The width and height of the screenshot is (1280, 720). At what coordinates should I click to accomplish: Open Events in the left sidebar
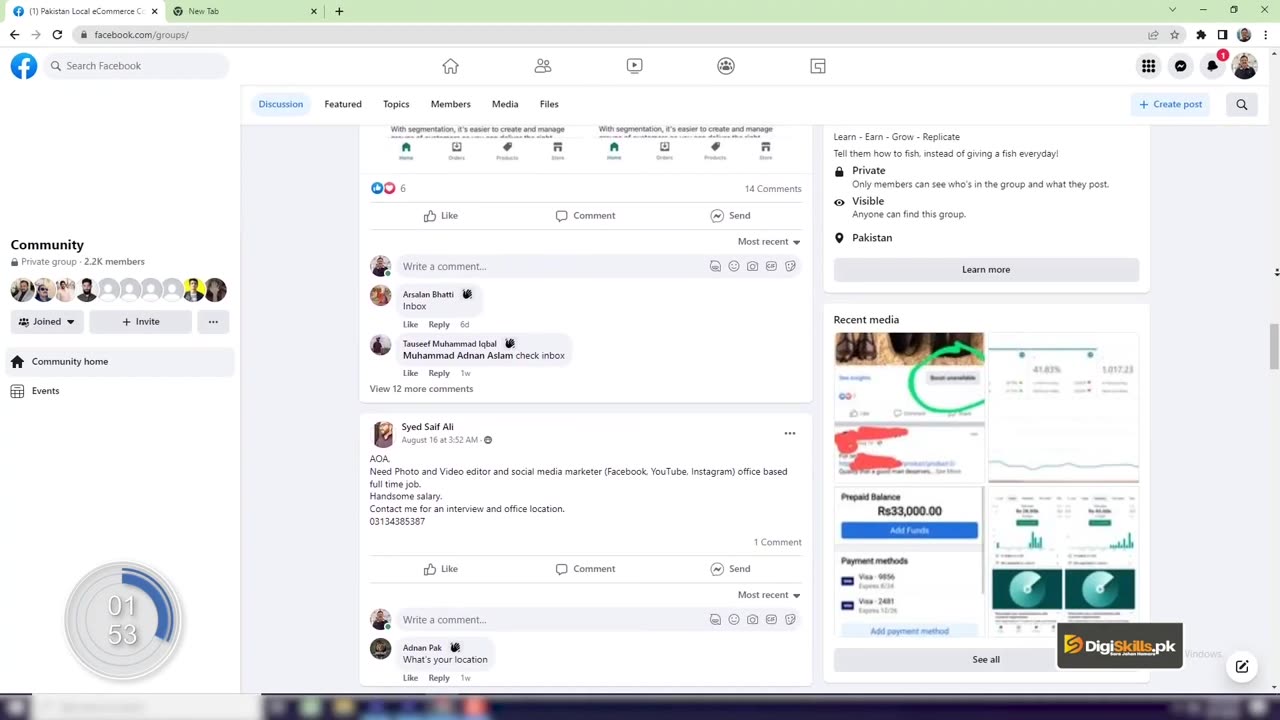pyautogui.click(x=120, y=391)
